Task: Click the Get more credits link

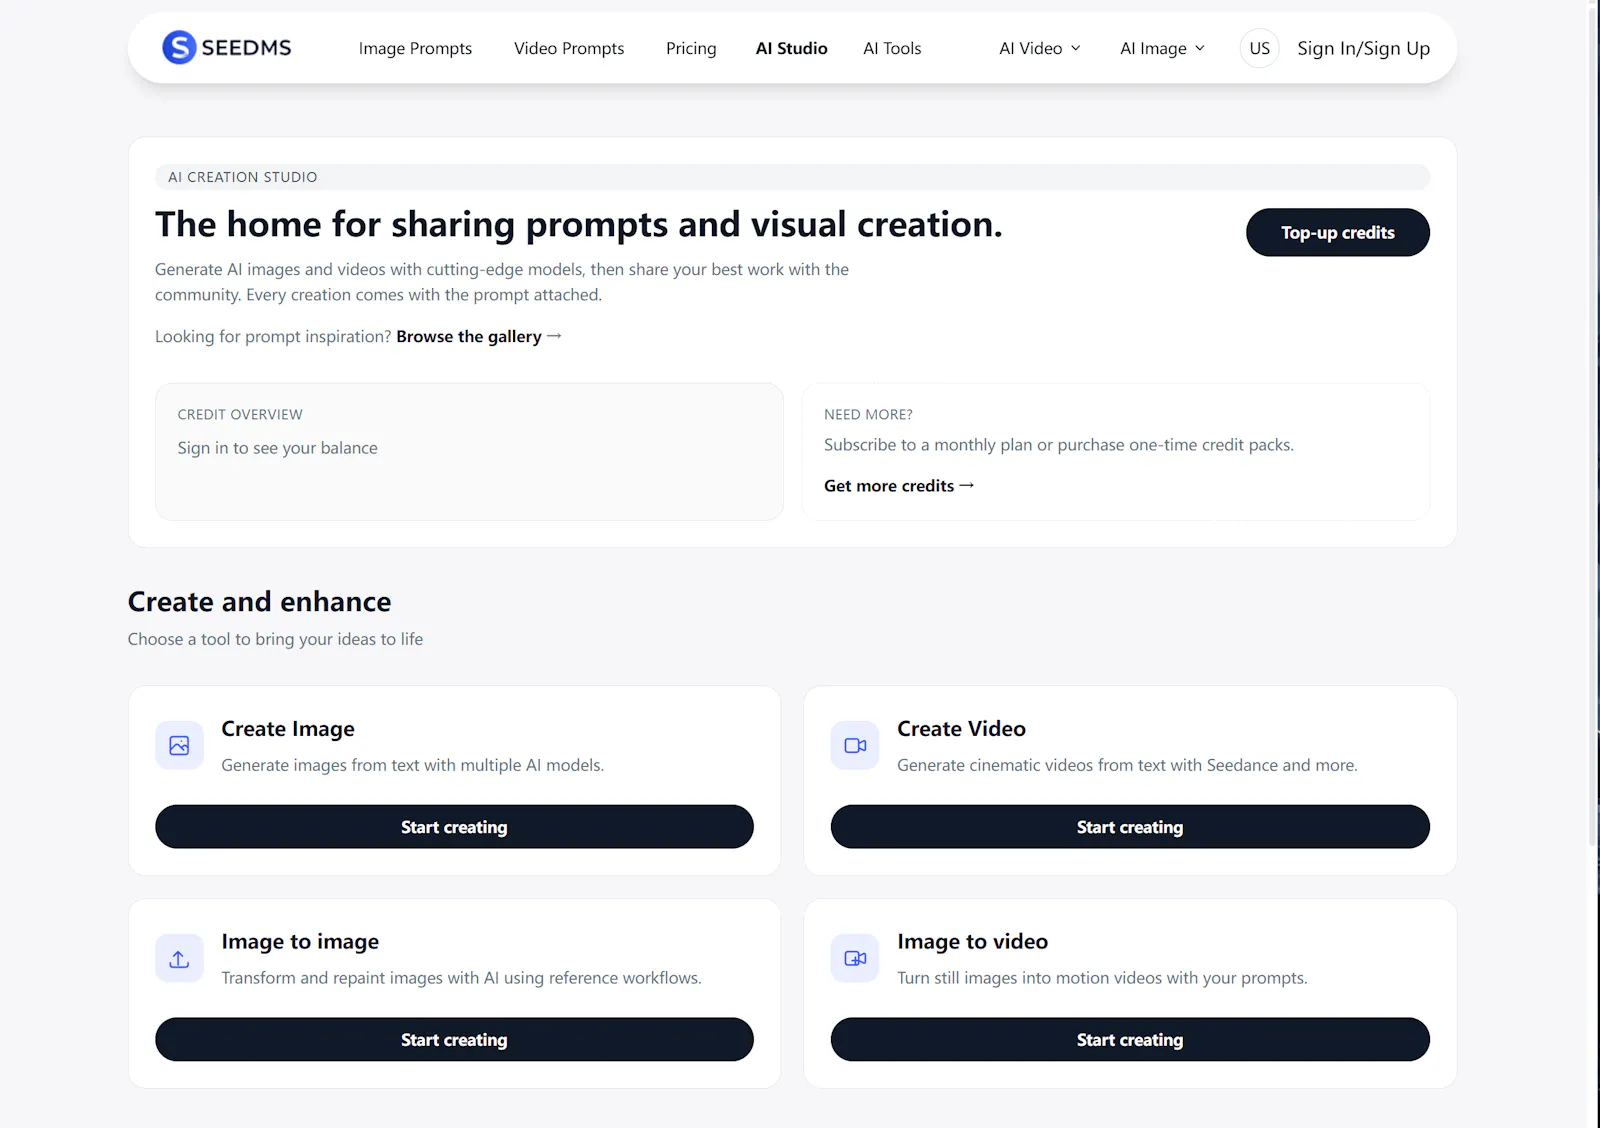Action: pos(898,486)
